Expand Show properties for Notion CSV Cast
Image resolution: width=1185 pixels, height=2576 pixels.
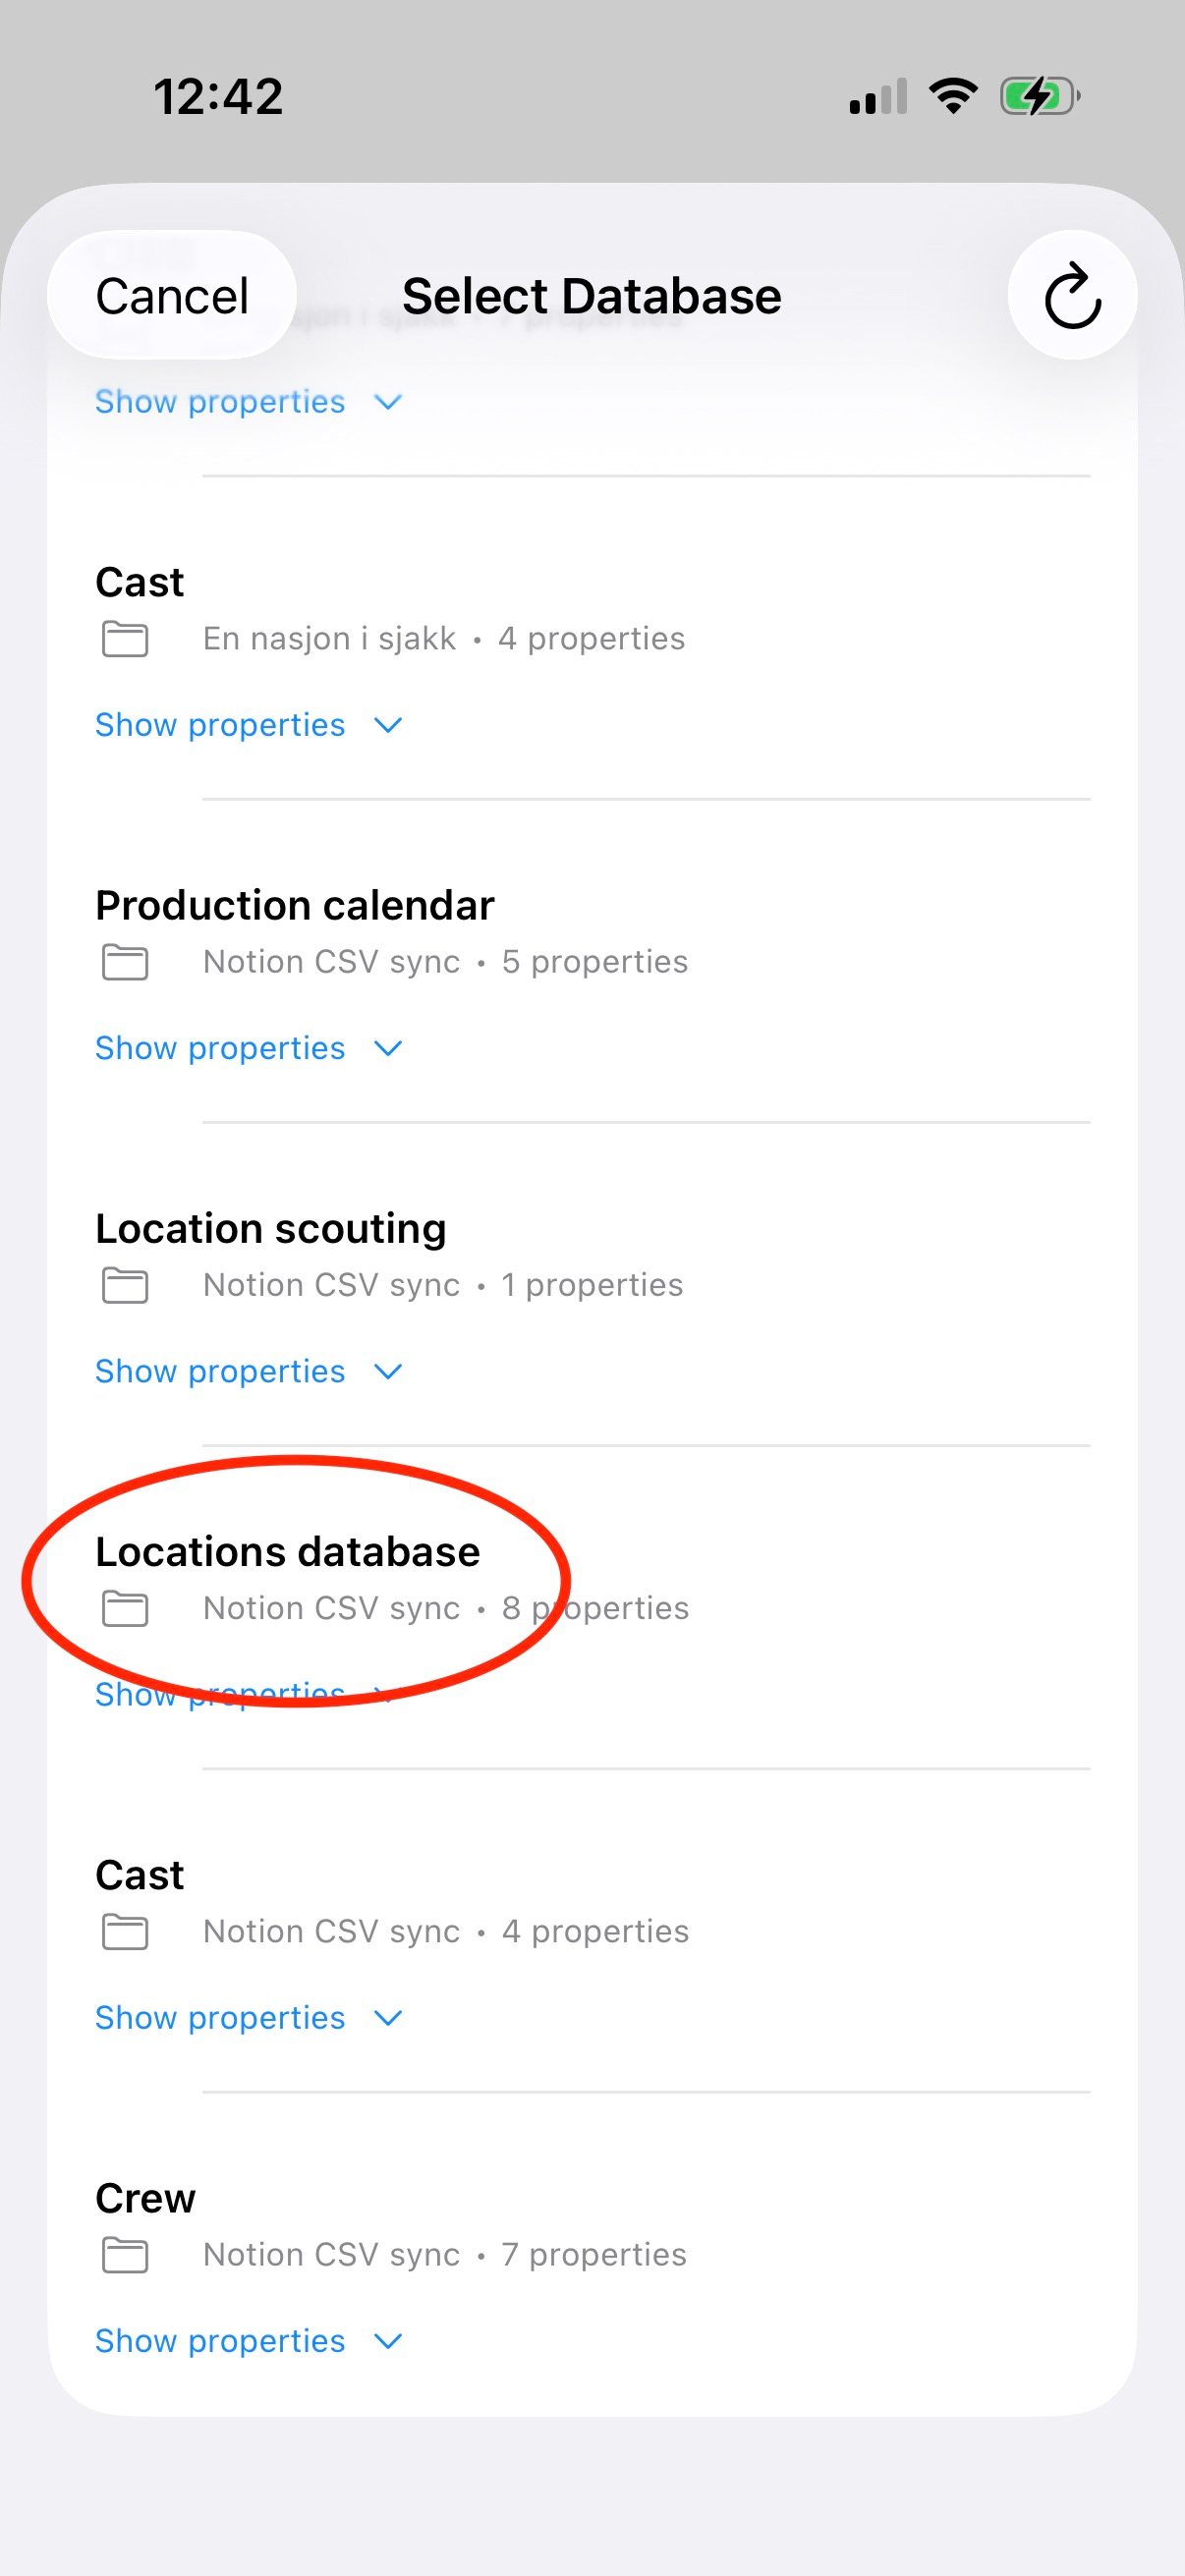pyautogui.click(x=248, y=2018)
